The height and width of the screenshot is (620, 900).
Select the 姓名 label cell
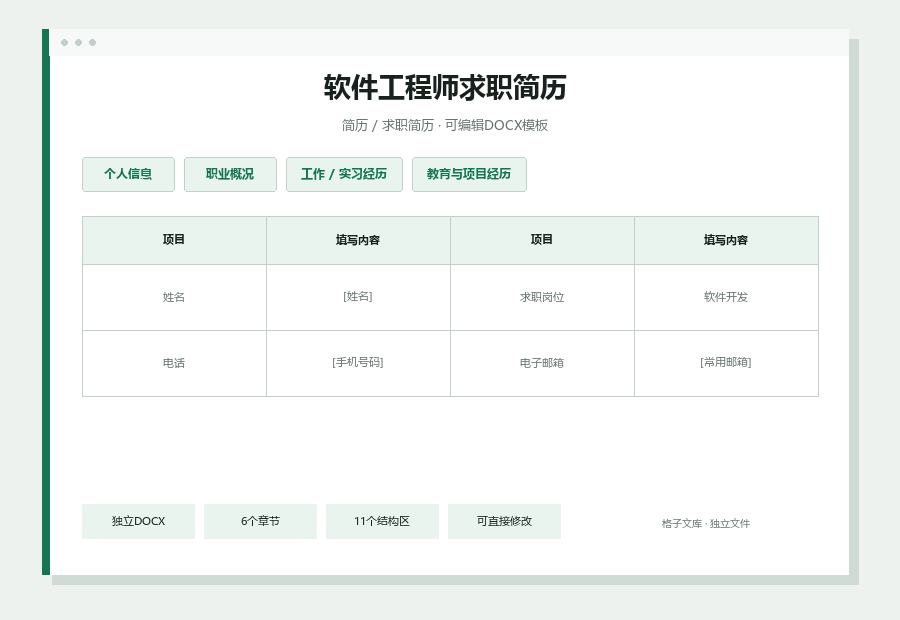174,297
